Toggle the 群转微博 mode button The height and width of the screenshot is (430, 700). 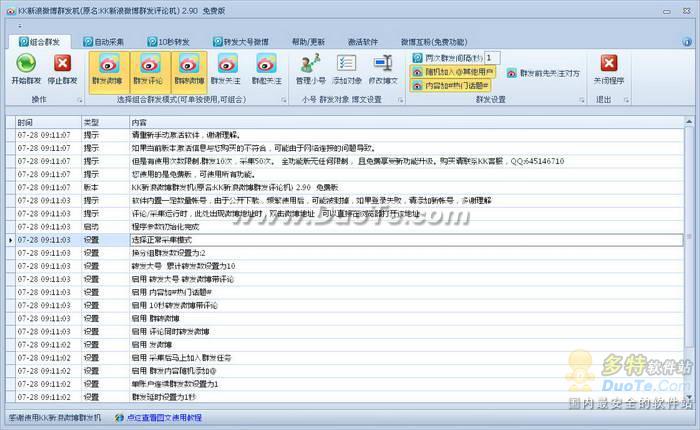[189, 72]
